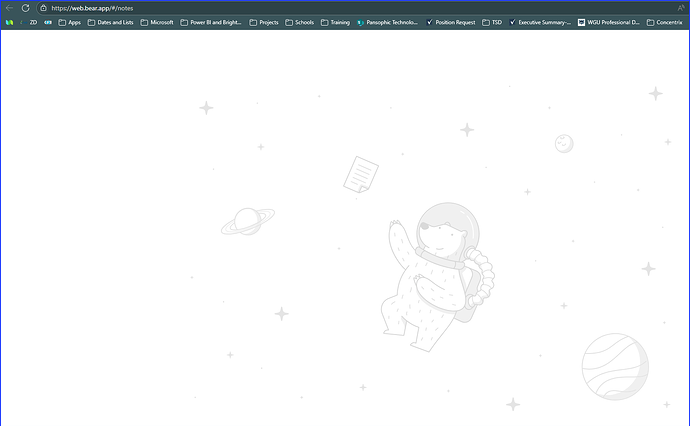Click the browser back arrow
This screenshot has height=426, width=690.
pyautogui.click(x=9, y=8)
